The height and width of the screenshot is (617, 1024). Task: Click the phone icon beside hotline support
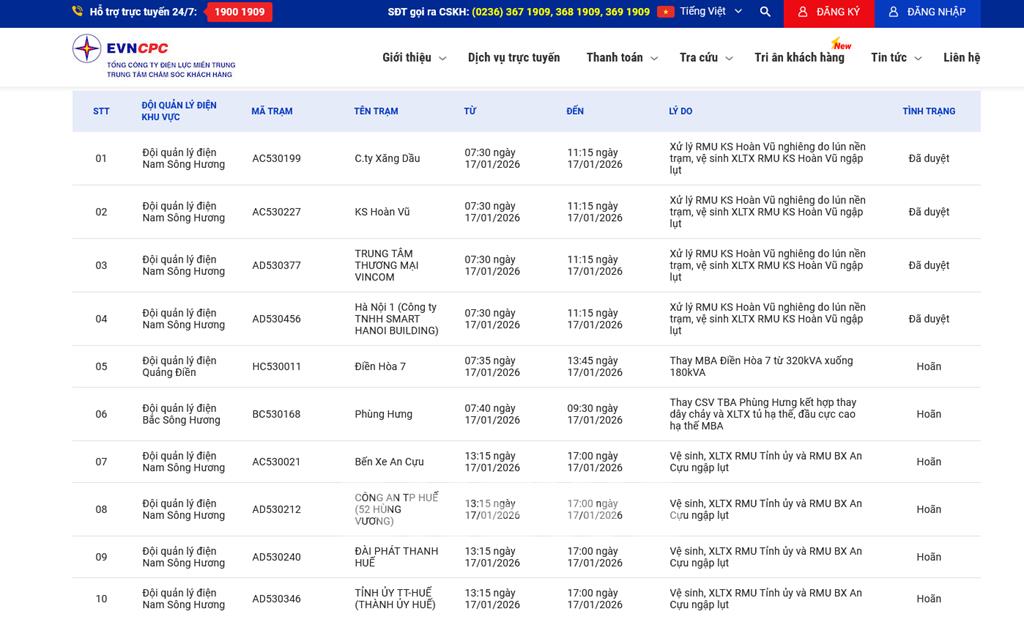tap(78, 12)
